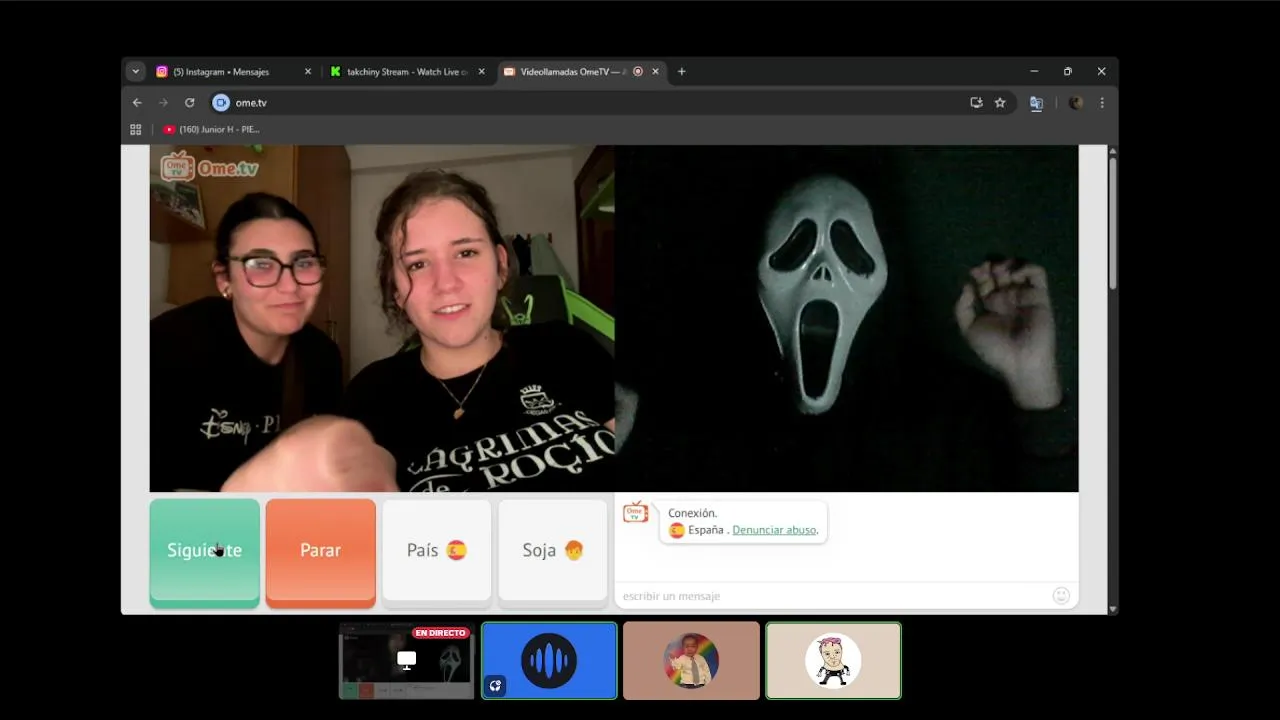The height and width of the screenshot is (720, 1280).
Task: Expand the tab search dropdown
Action: (135, 72)
